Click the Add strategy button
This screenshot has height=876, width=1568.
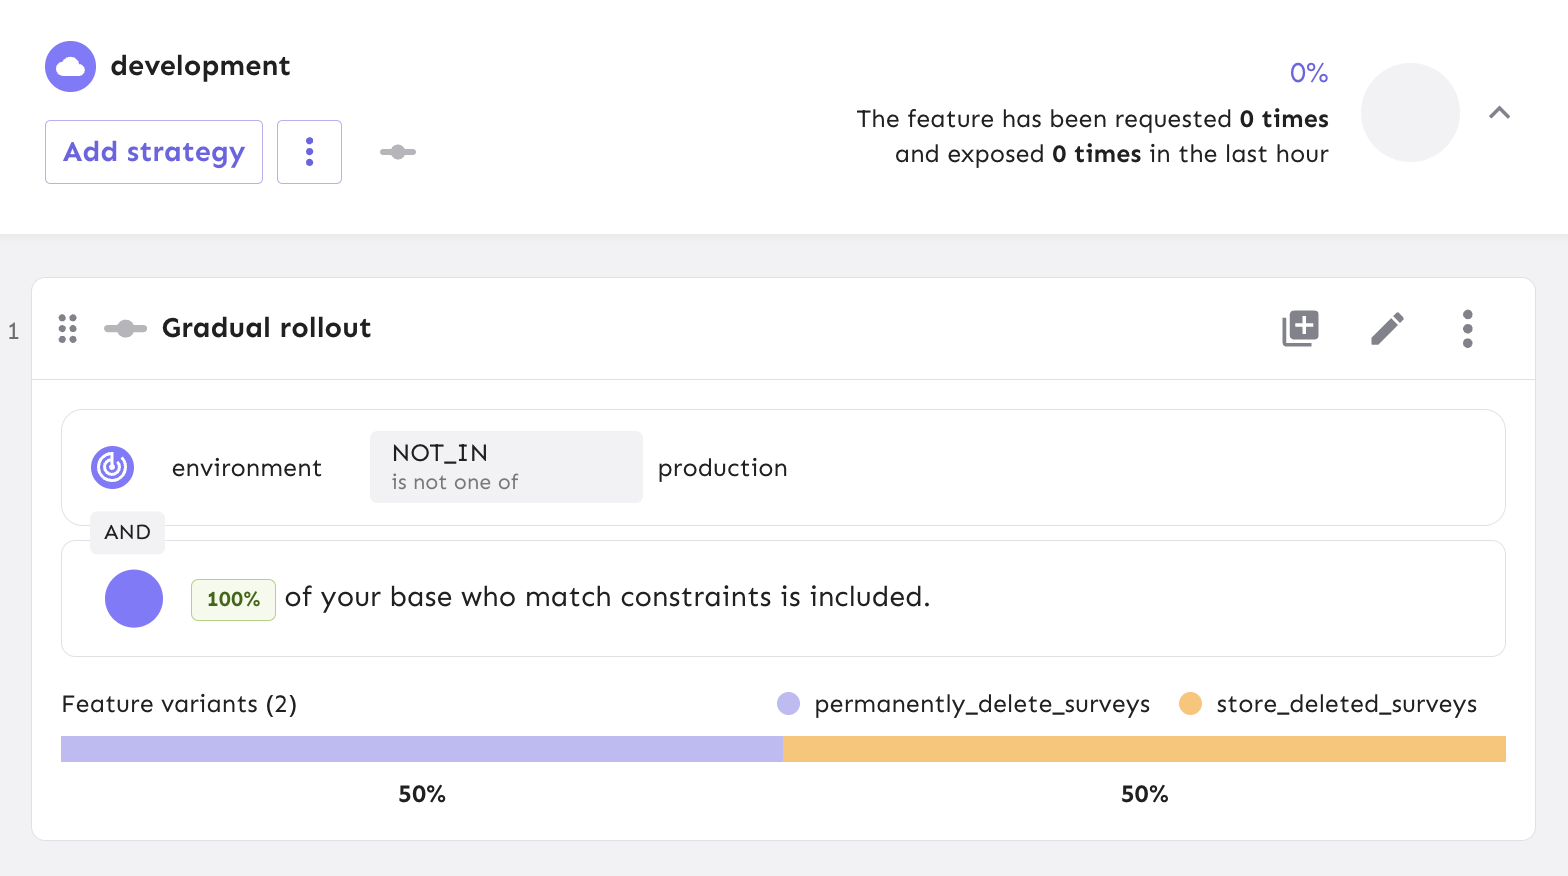(153, 152)
